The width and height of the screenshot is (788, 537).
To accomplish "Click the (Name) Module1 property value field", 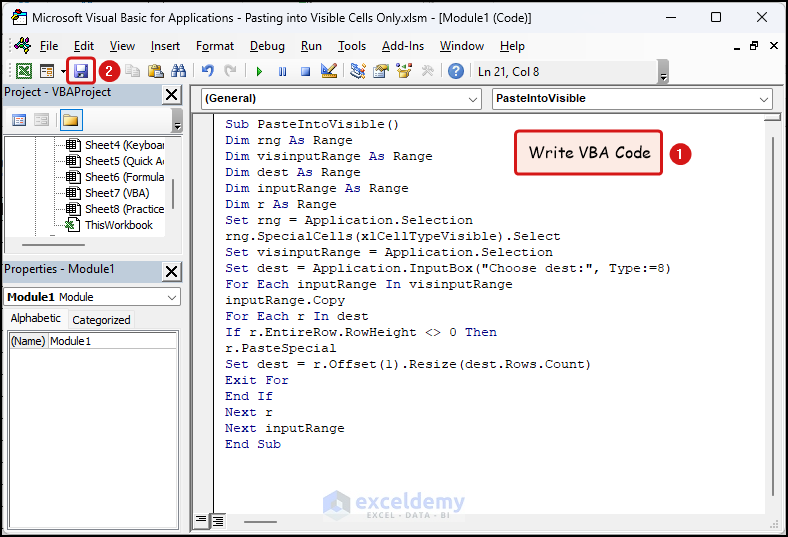I will point(113,341).
